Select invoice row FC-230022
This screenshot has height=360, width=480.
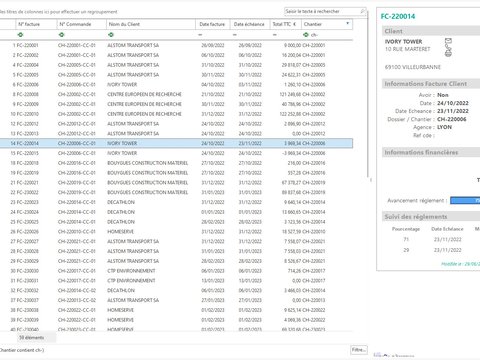(x=176, y=192)
